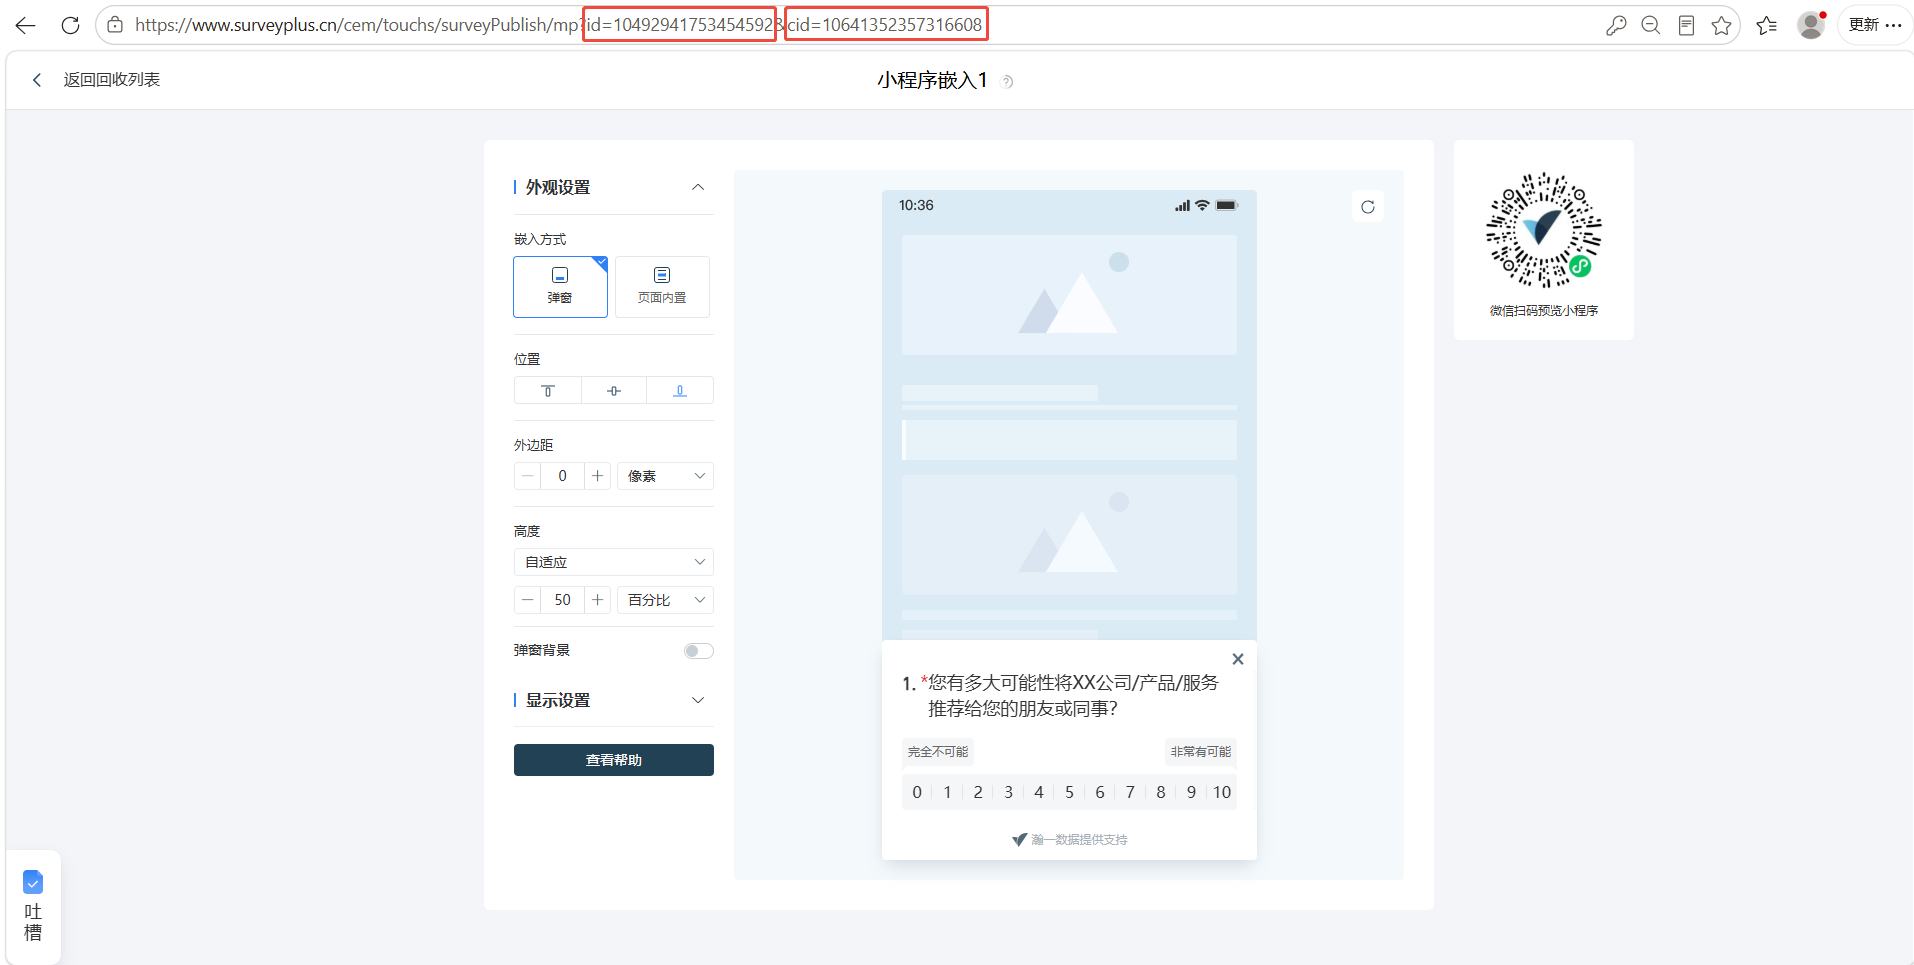Viewport: 1914px width, 965px height.
Task: Select score 9 in the NPS scale
Action: point(1191,792)
